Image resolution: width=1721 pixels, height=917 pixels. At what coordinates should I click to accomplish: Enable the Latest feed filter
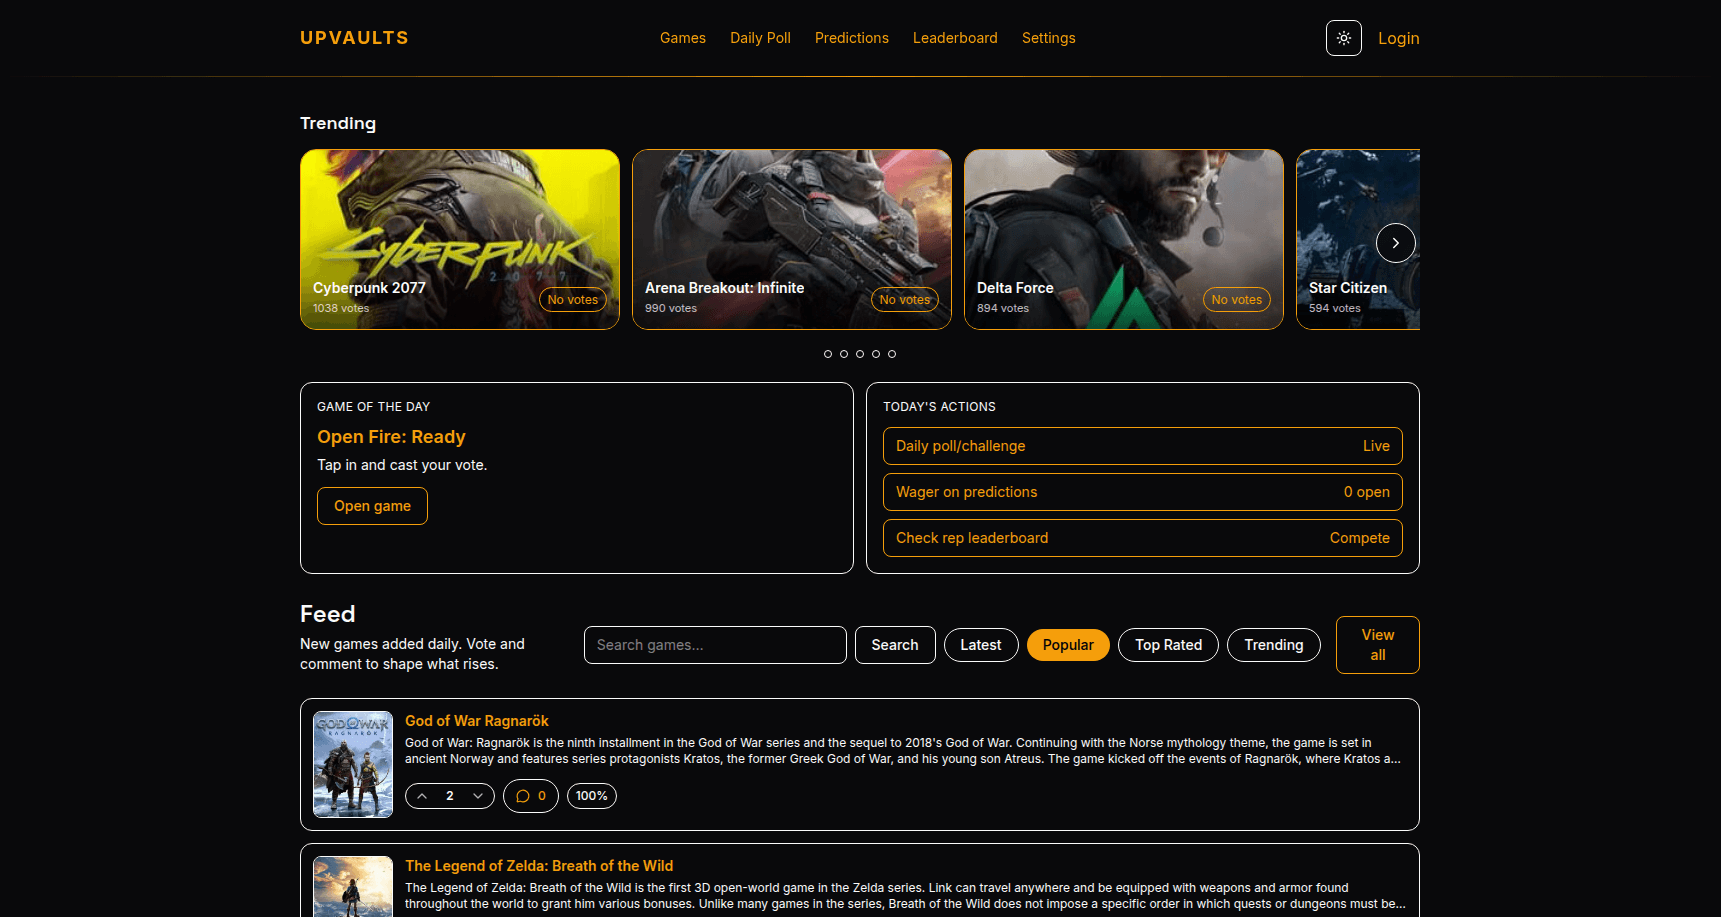[x=981, y=645]
